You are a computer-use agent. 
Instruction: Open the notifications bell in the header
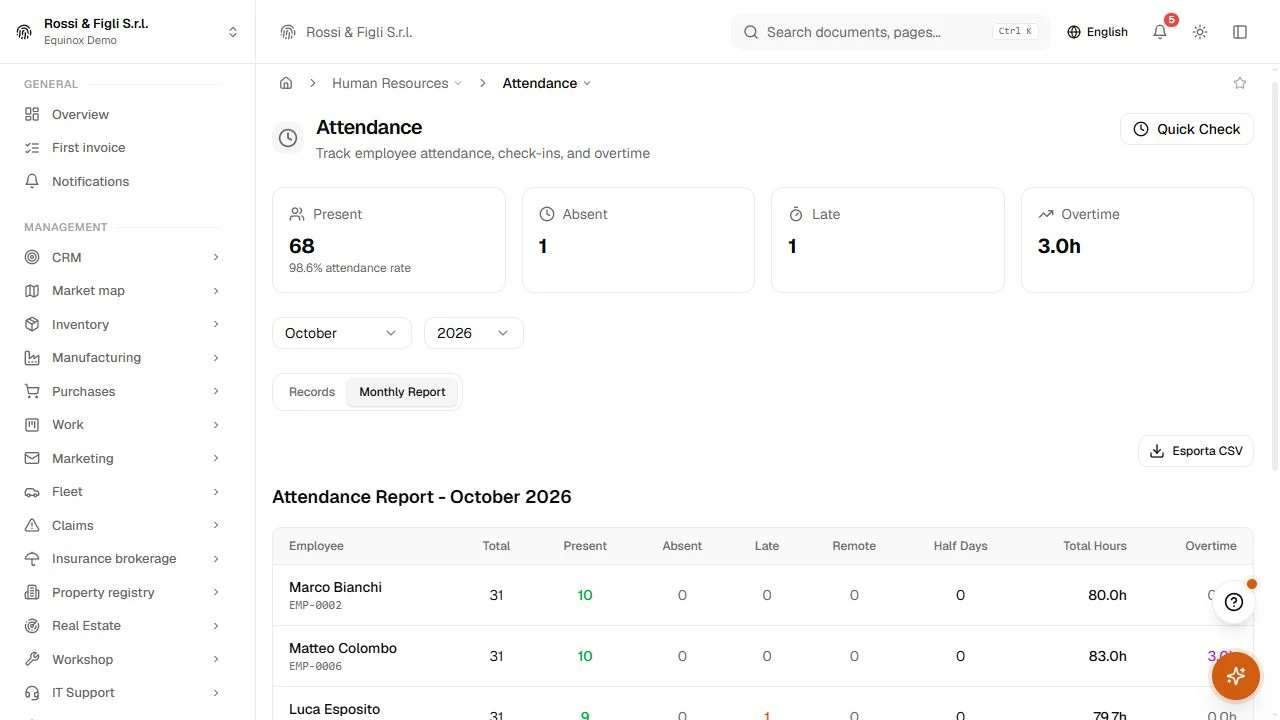1160,32
